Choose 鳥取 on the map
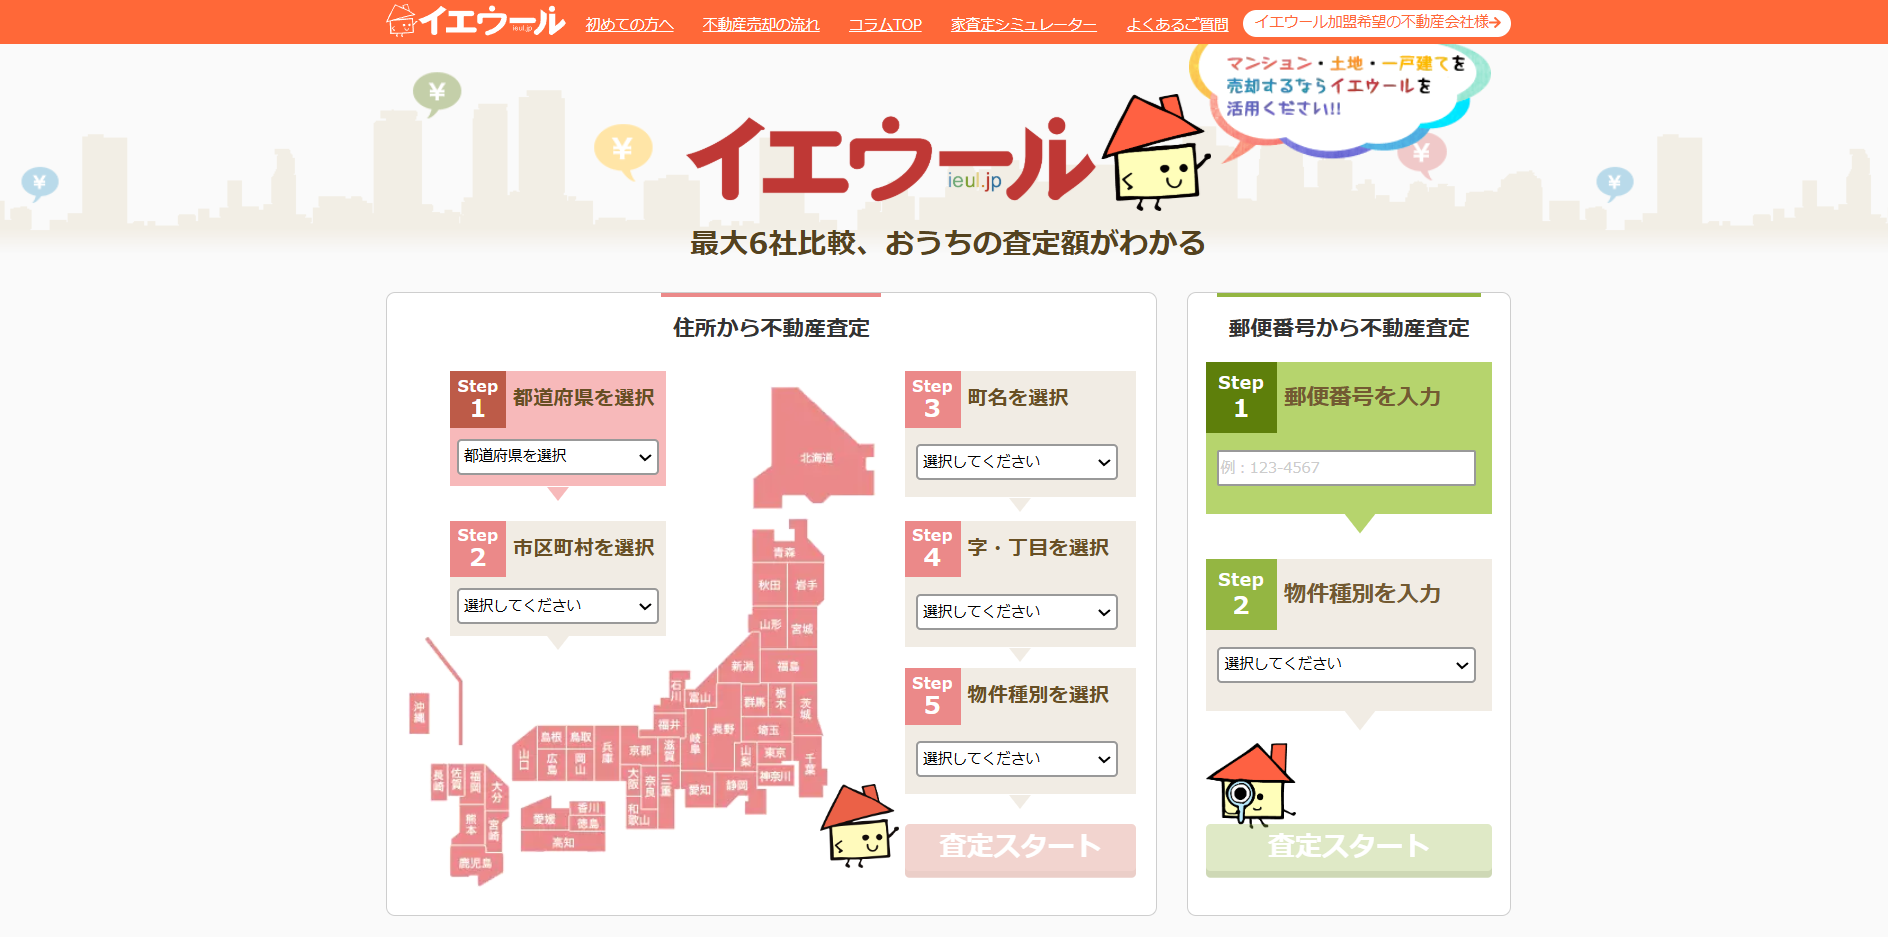Screen dimensions: 1888x937 tap(581, 738)
